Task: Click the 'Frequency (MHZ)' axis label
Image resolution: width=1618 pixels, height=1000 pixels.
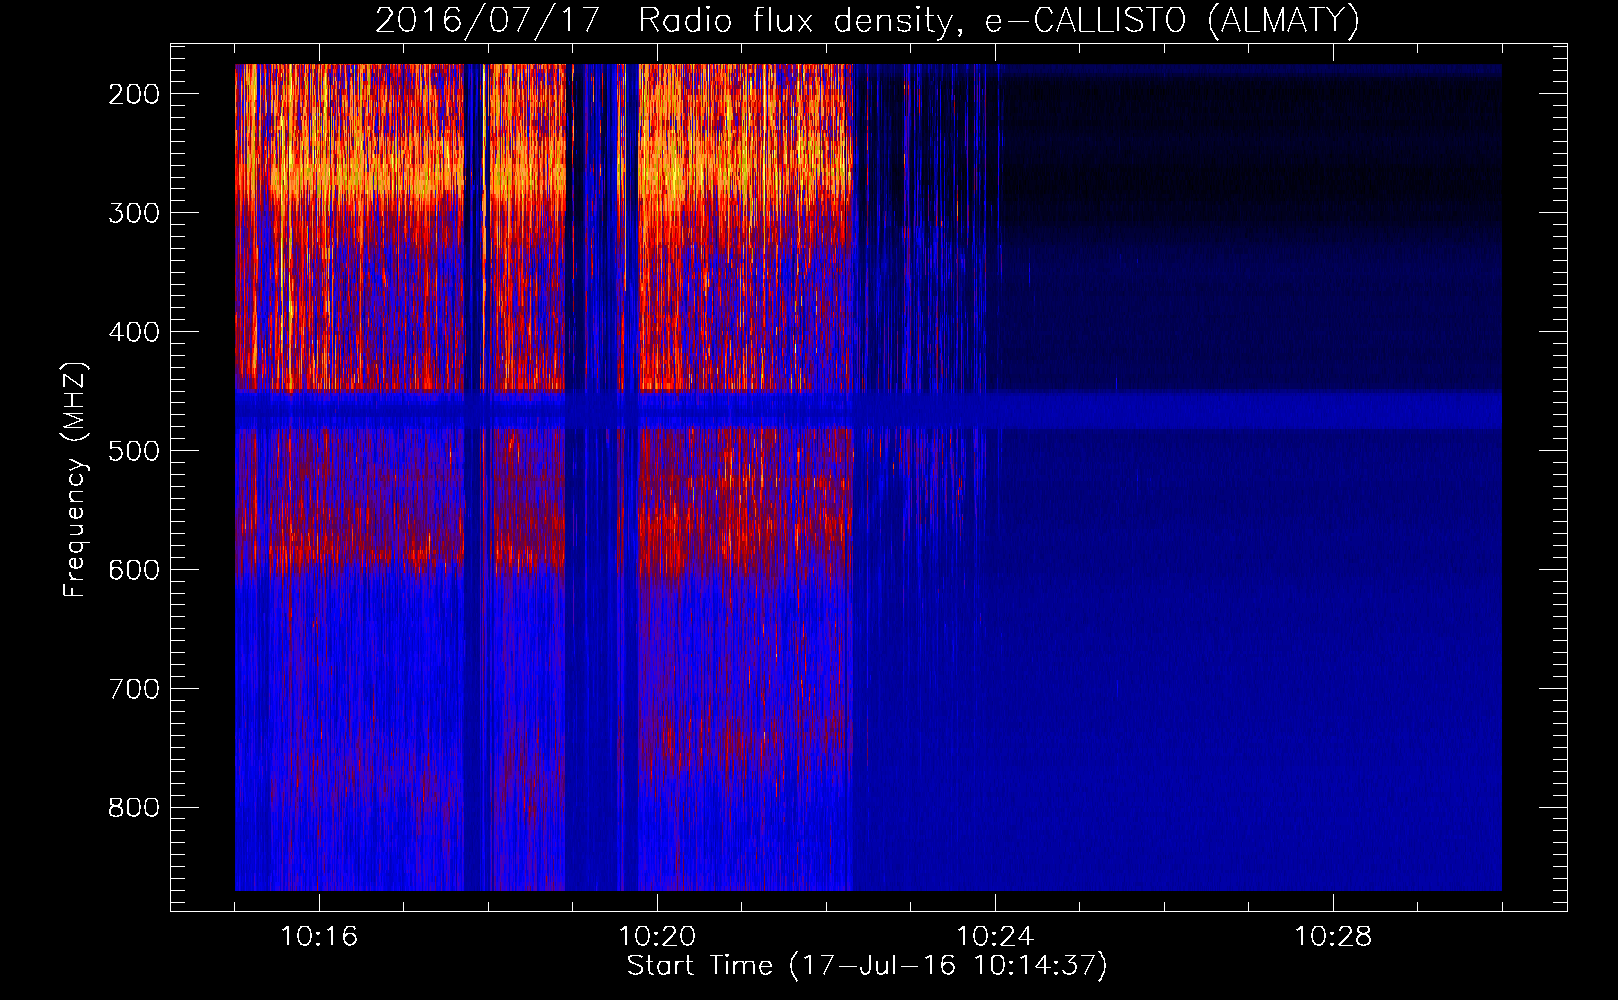Action: point(75,479)
